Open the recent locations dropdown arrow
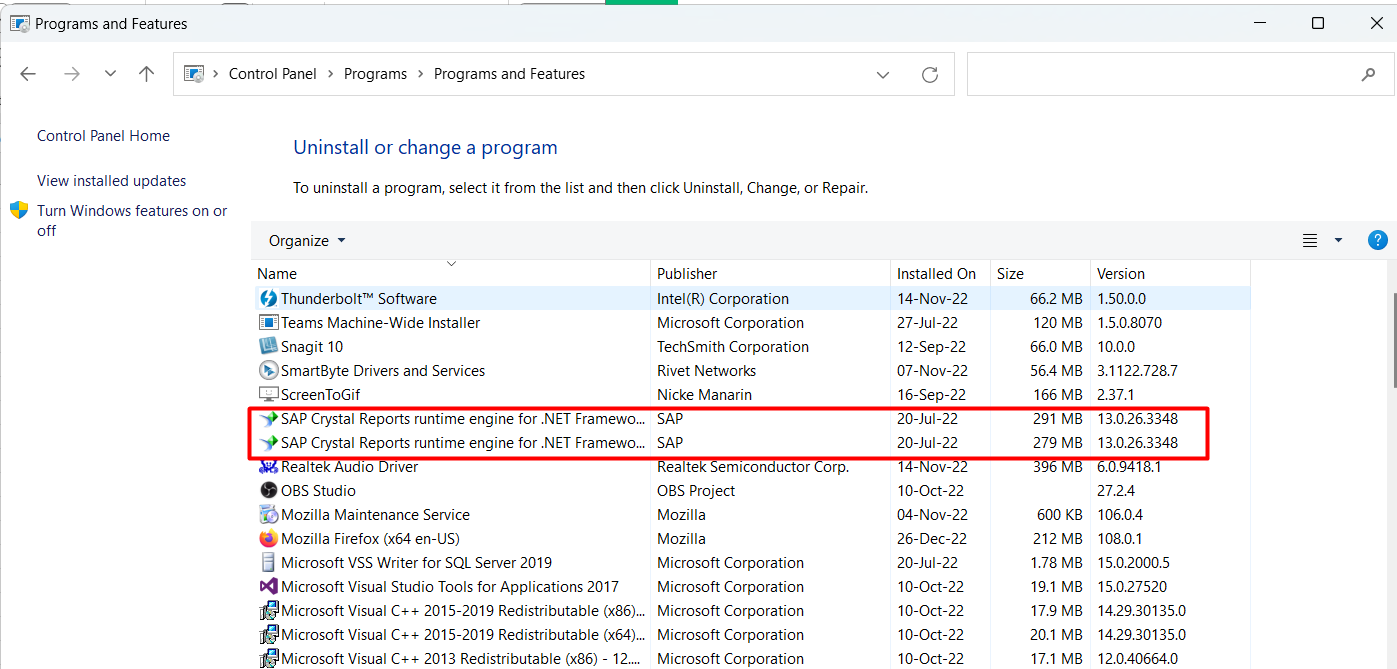1397x669 pixels. [x=110, y=74]
